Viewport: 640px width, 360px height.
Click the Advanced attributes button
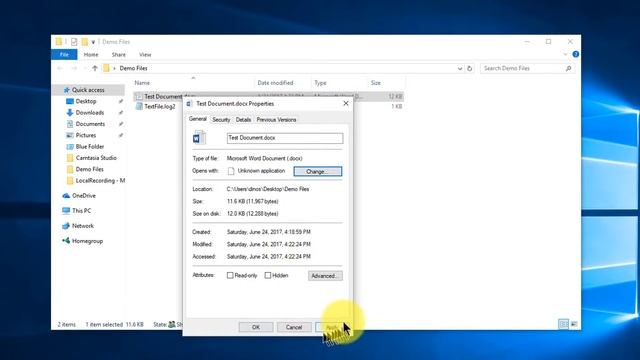tap(325, 276)
